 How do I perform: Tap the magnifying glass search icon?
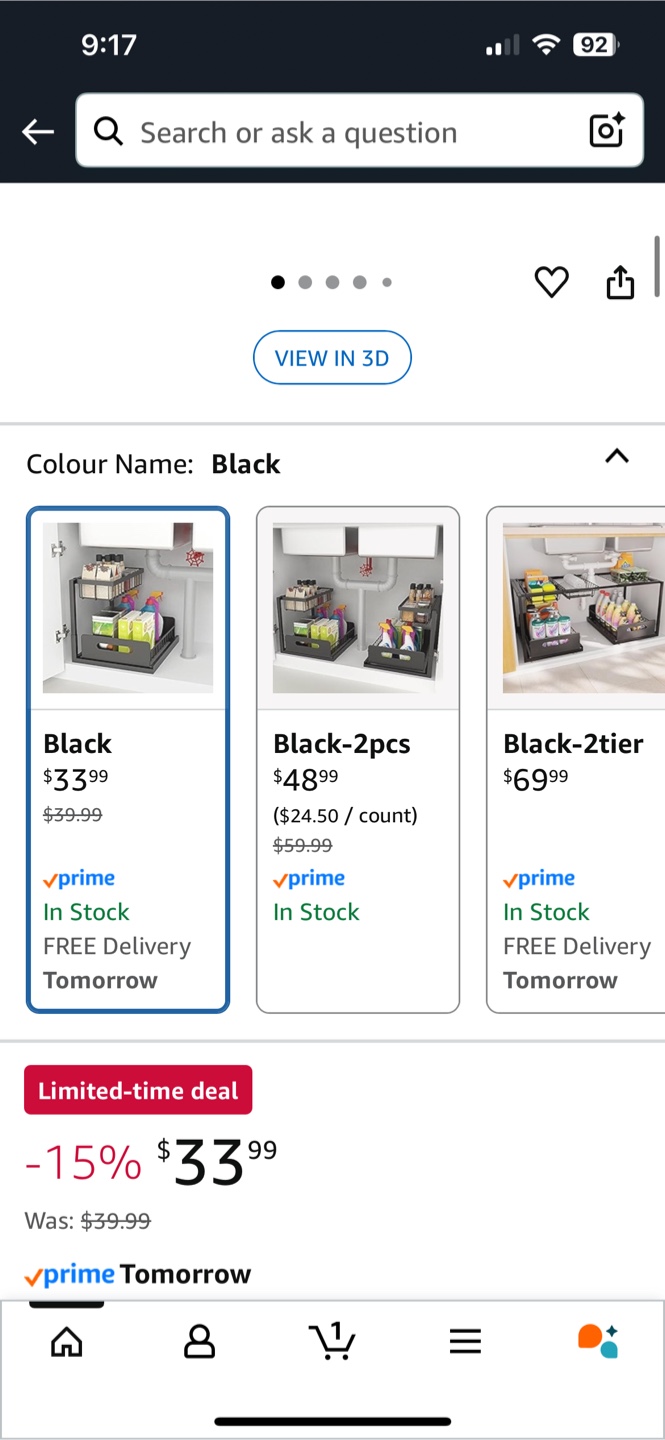tap(108, 131)
